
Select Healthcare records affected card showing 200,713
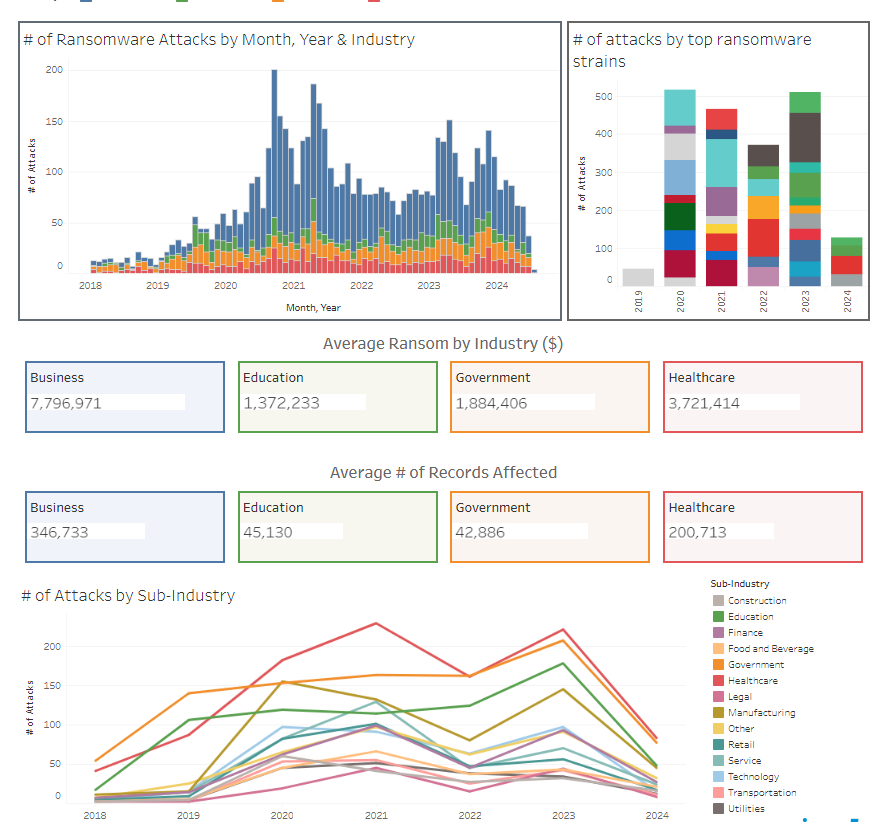[763, 527]
